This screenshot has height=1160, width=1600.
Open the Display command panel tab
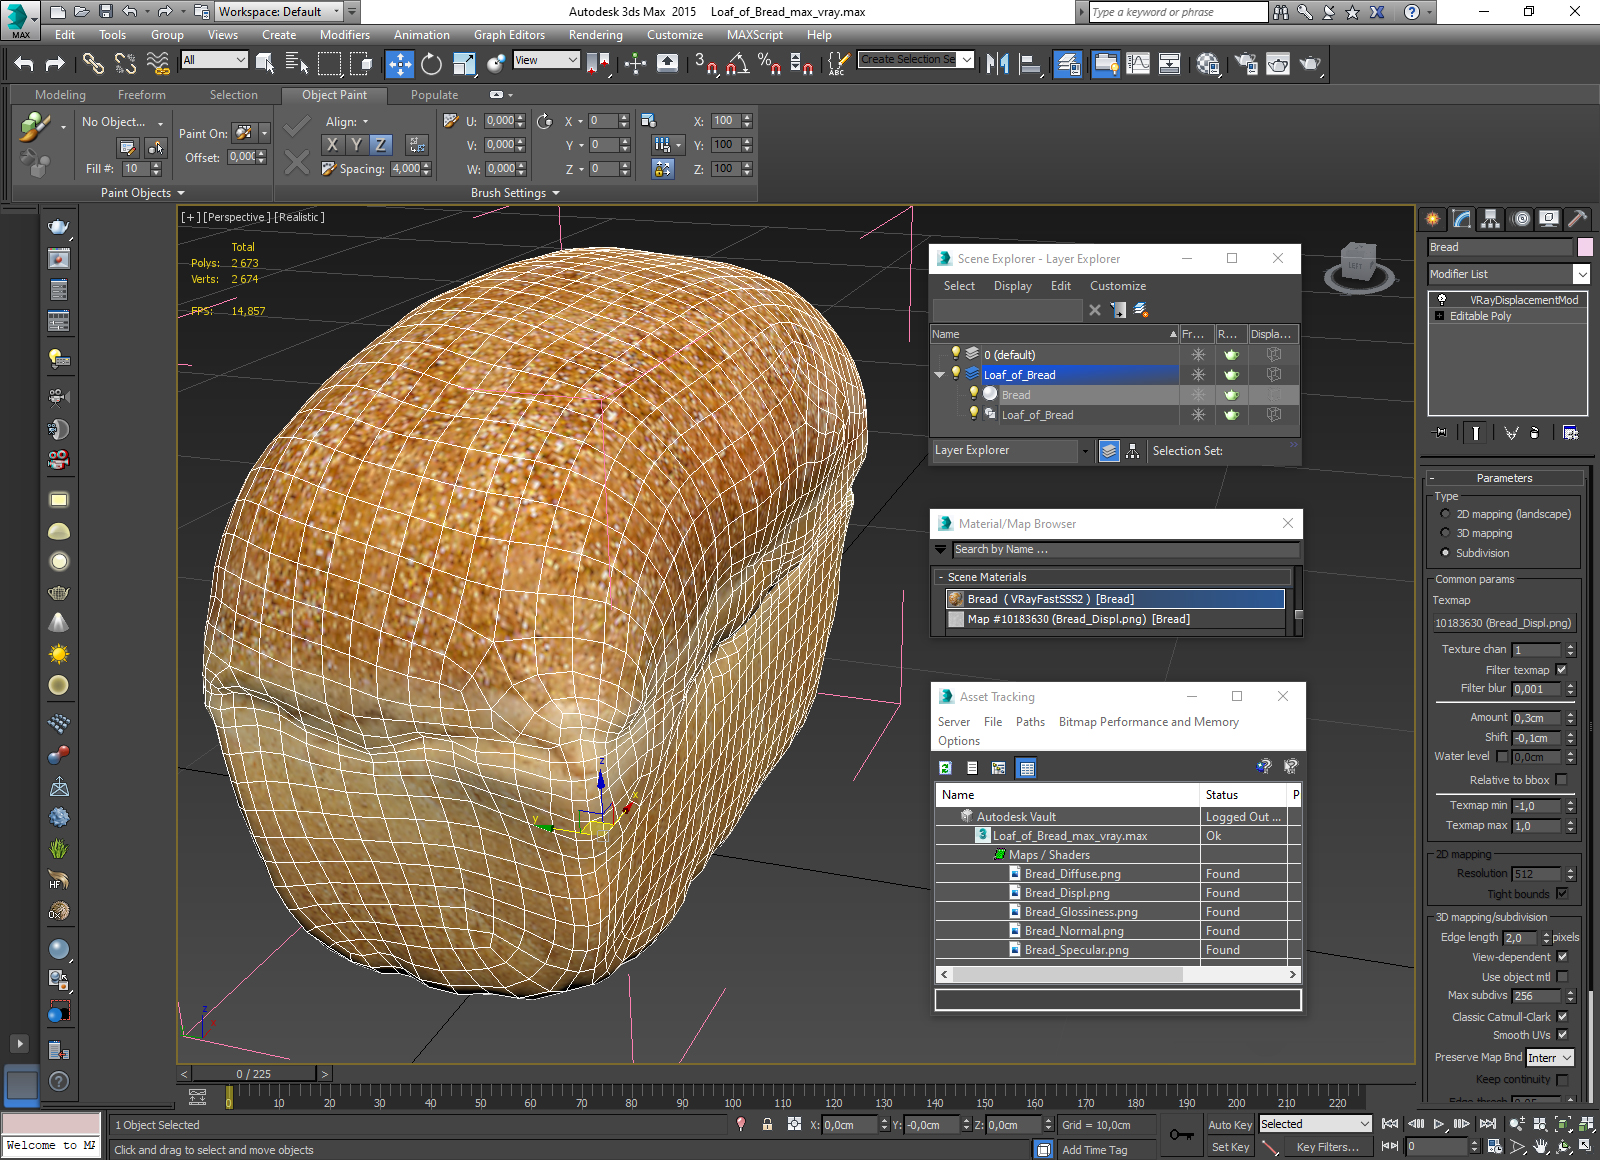tap(1549, 219)
